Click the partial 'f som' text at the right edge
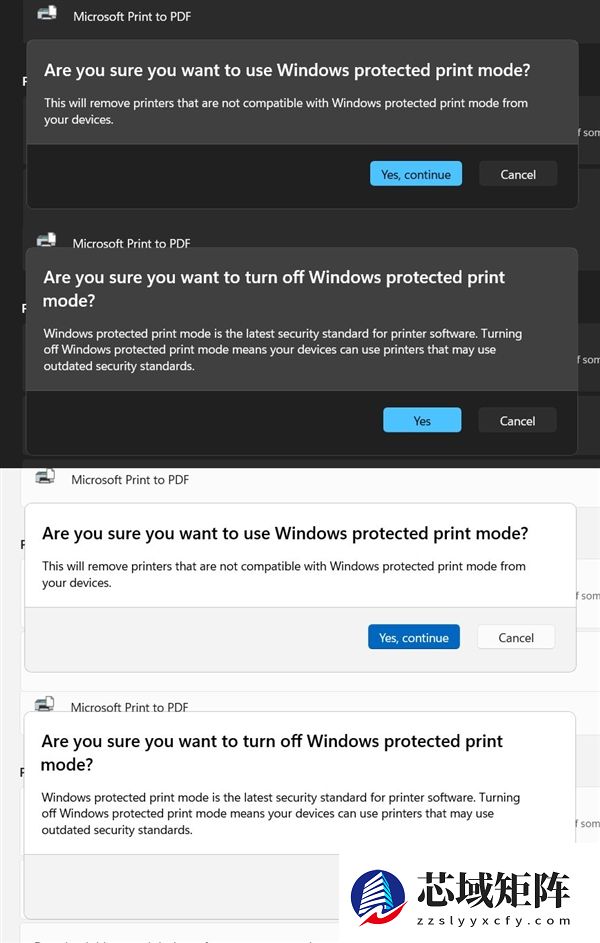This screenshot has width=600, height=943. [588, 132]
